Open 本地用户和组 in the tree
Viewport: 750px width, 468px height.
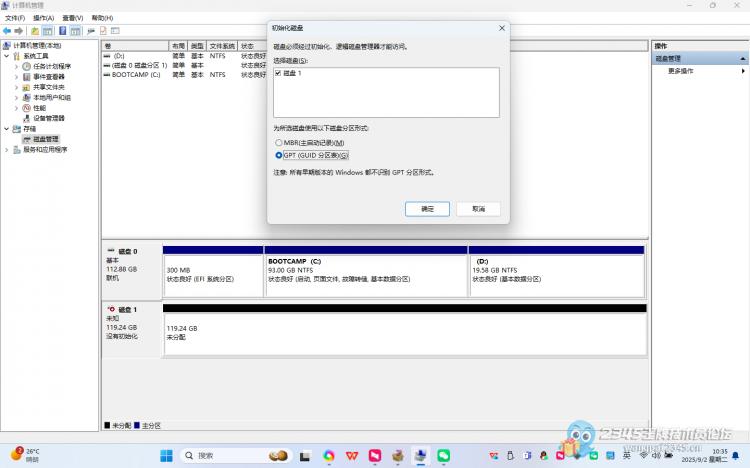click(52, 98)
